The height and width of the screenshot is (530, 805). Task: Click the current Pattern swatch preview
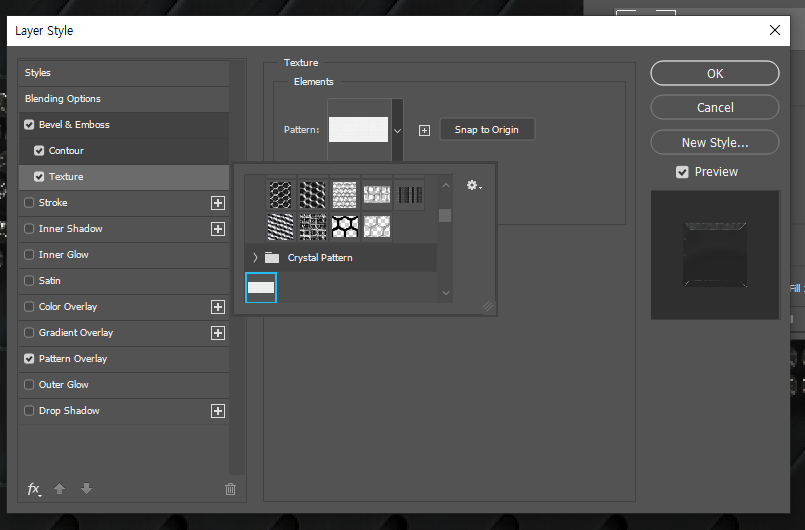pos(358,130)
